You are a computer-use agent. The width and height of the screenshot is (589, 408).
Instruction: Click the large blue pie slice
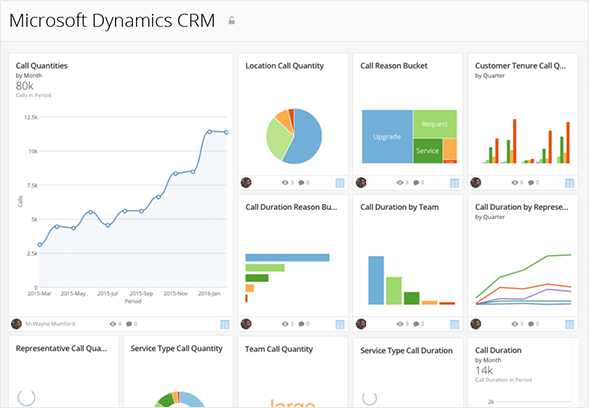click(x=306, y=137)
